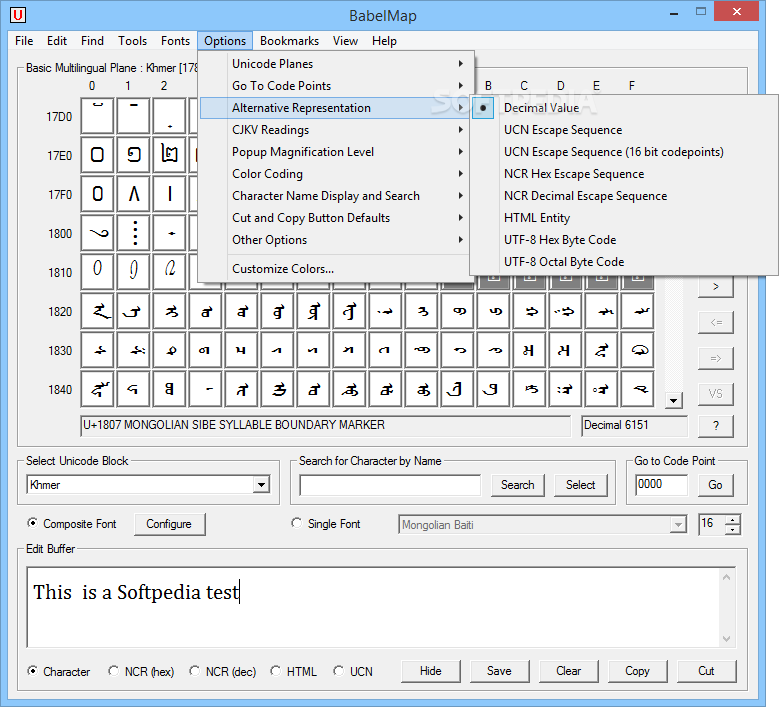This screenshot has width=779, height=707.
Task: Expand the Go To Code Points submenu
Action: coord(336,85)
